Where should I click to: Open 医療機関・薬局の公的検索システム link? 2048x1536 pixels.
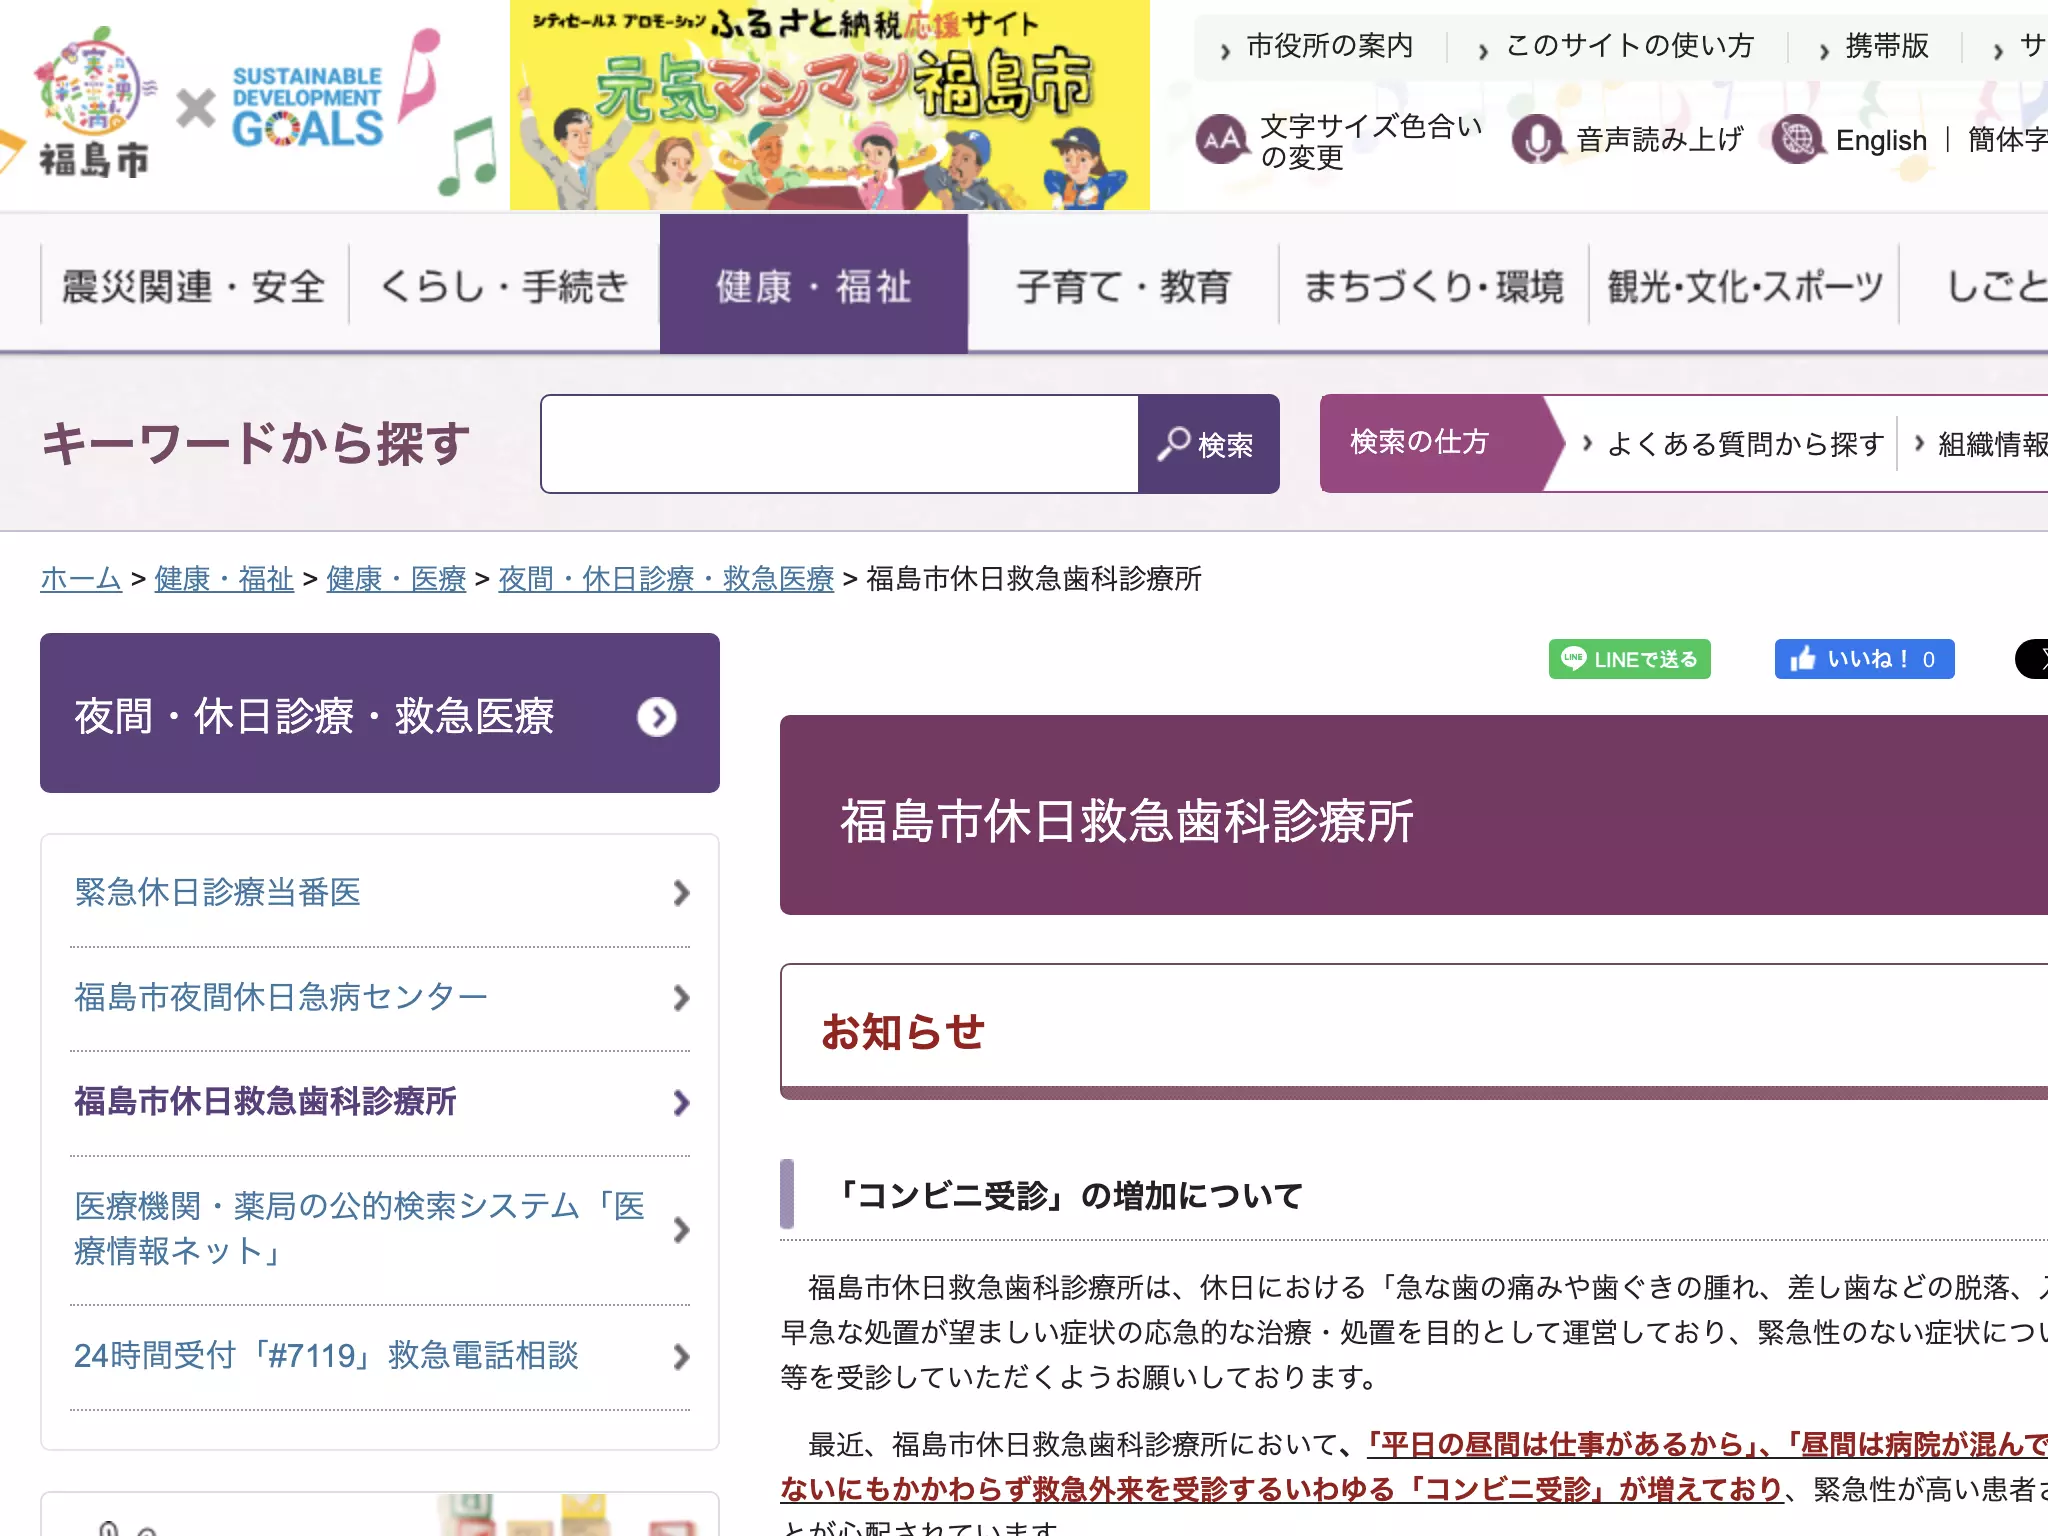click(360, 1228)
